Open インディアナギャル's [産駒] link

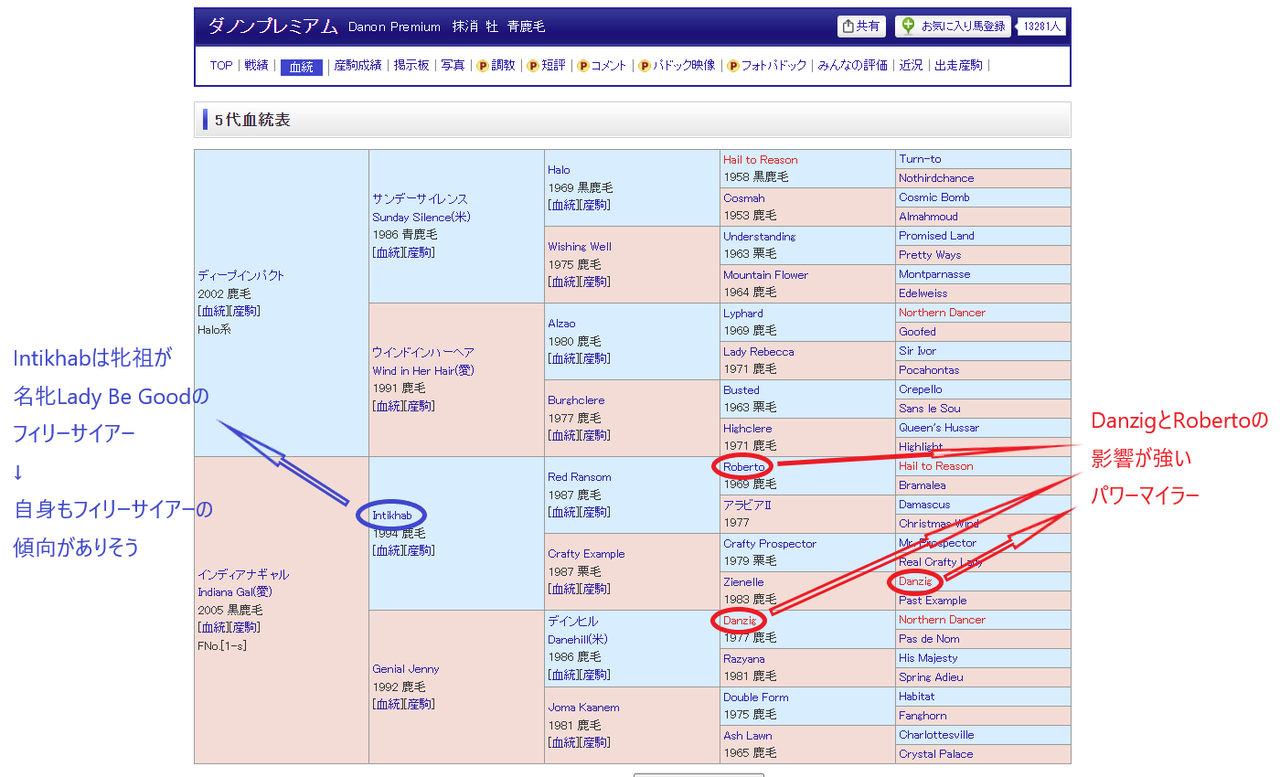tap(245, 627)
